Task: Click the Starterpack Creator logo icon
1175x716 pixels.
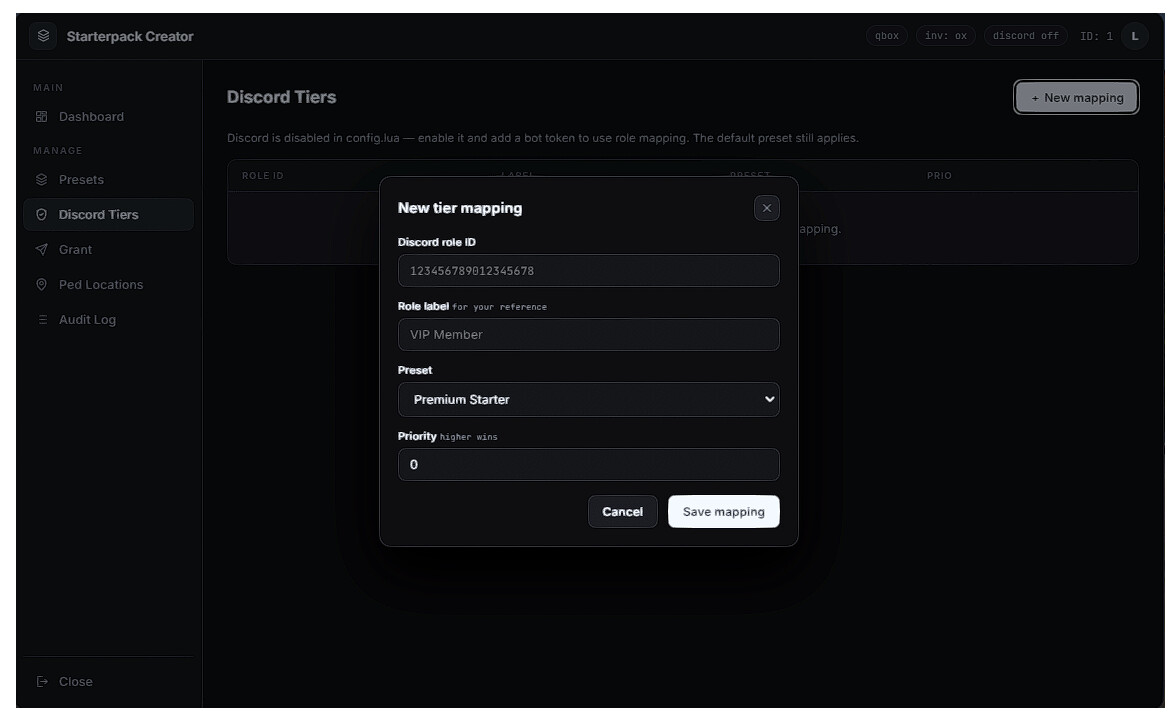Action: pos(43,36)
